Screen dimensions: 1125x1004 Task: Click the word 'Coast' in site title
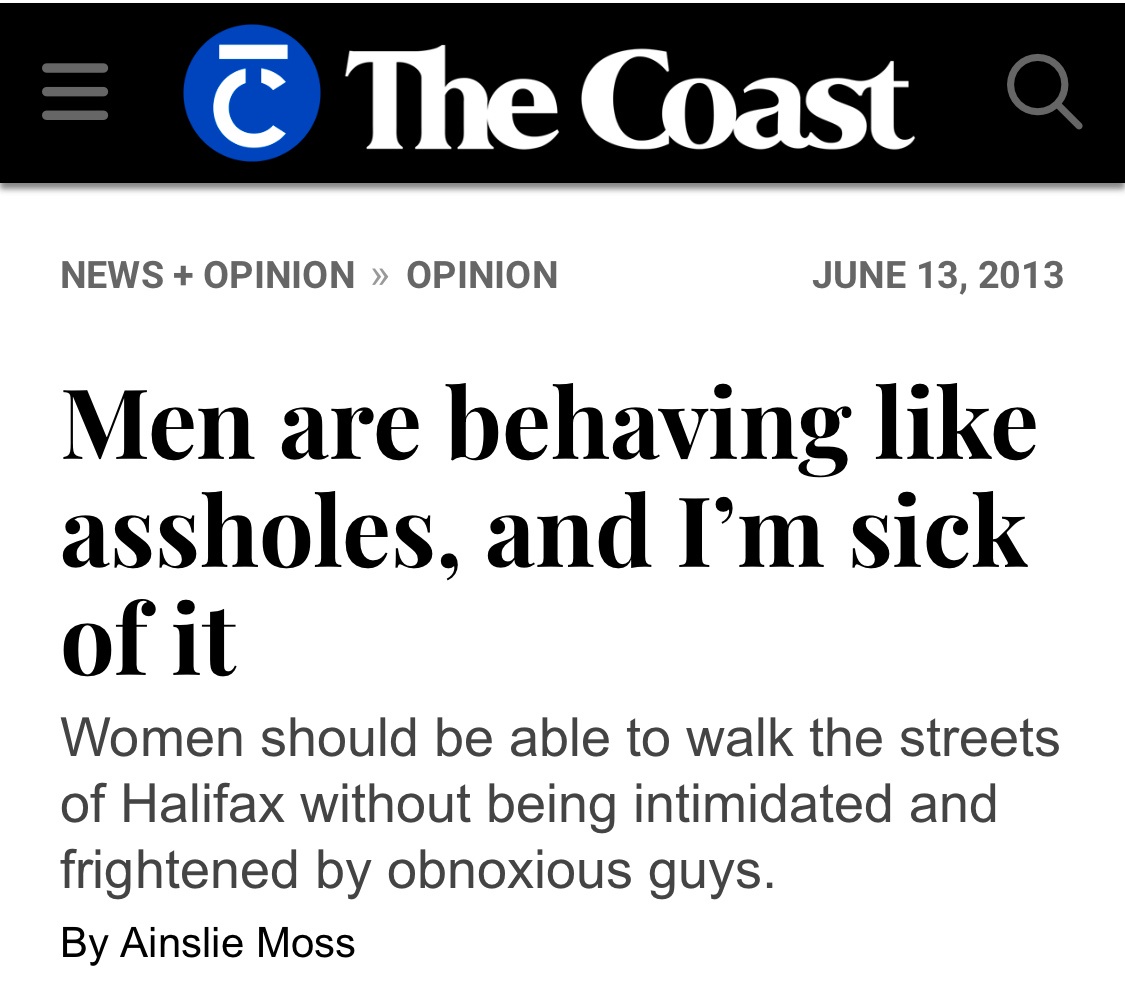point(747,100)
